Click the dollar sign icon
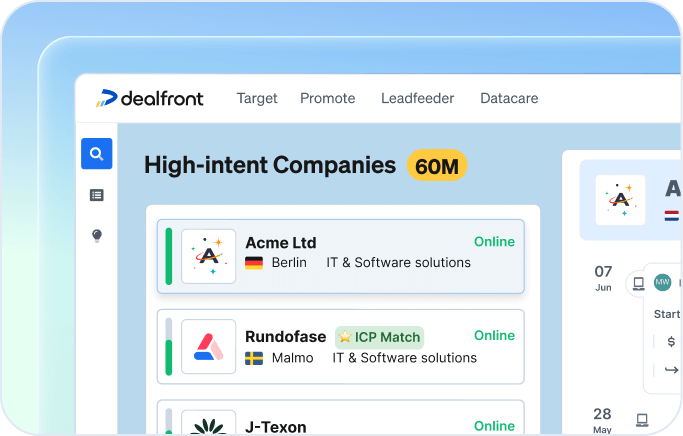Screen dimensions: 683x436 [671, 341]
